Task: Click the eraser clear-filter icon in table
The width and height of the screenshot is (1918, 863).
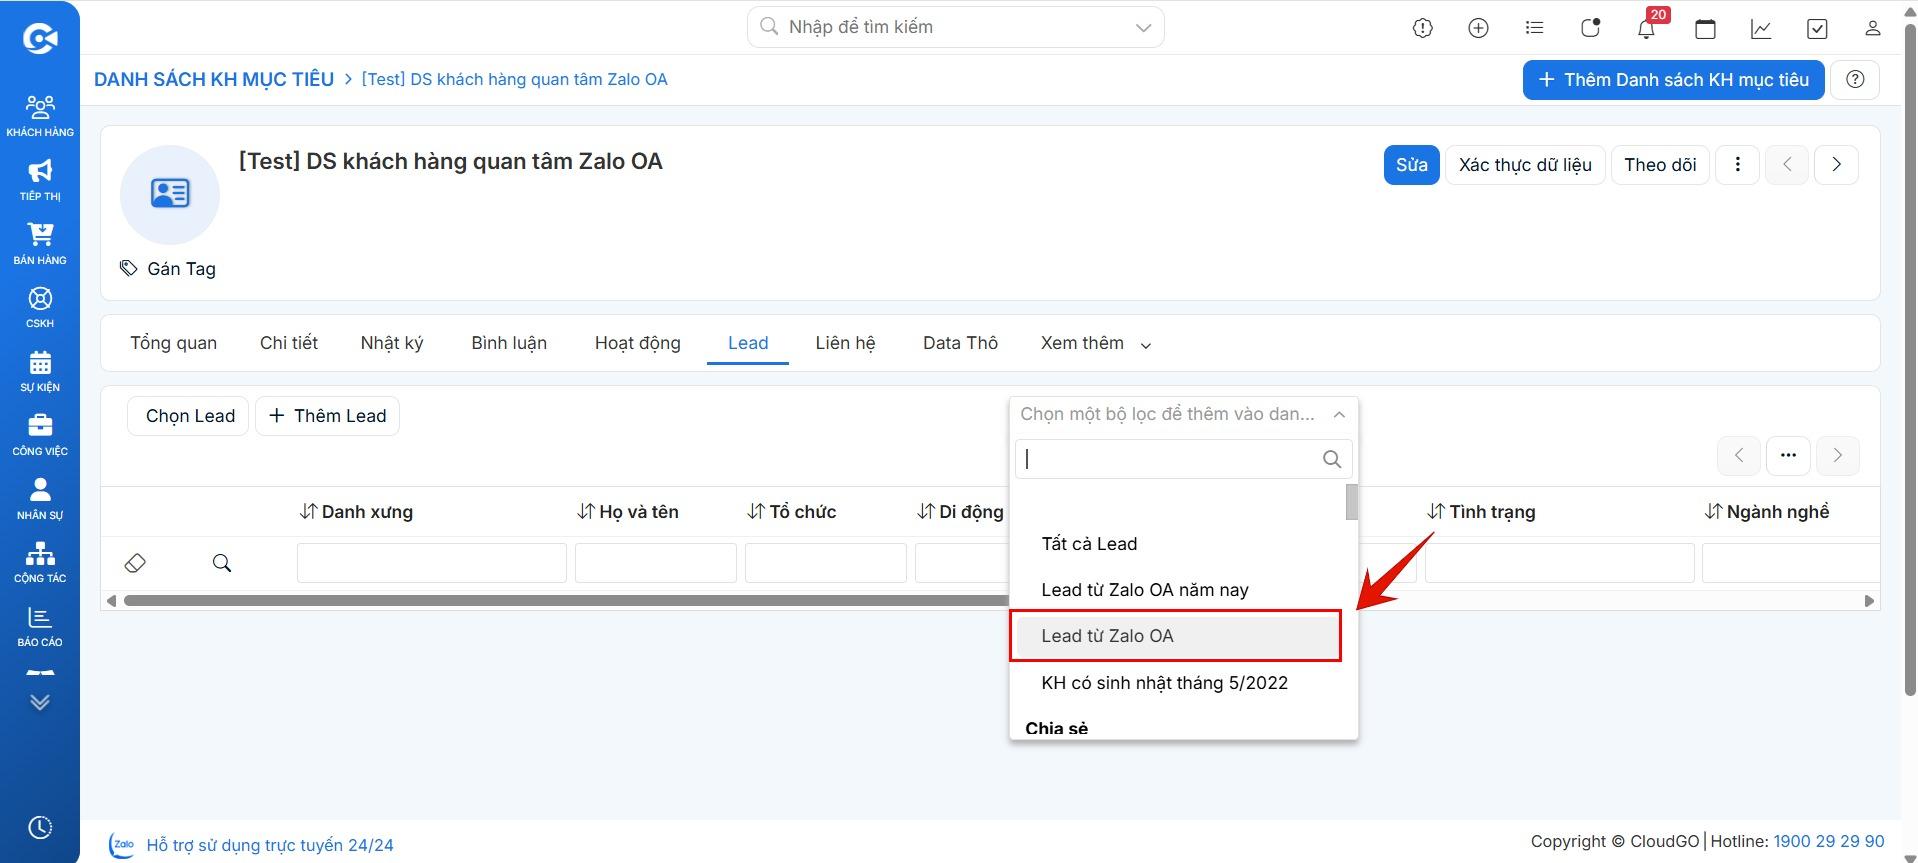Action: click(135, 563)
